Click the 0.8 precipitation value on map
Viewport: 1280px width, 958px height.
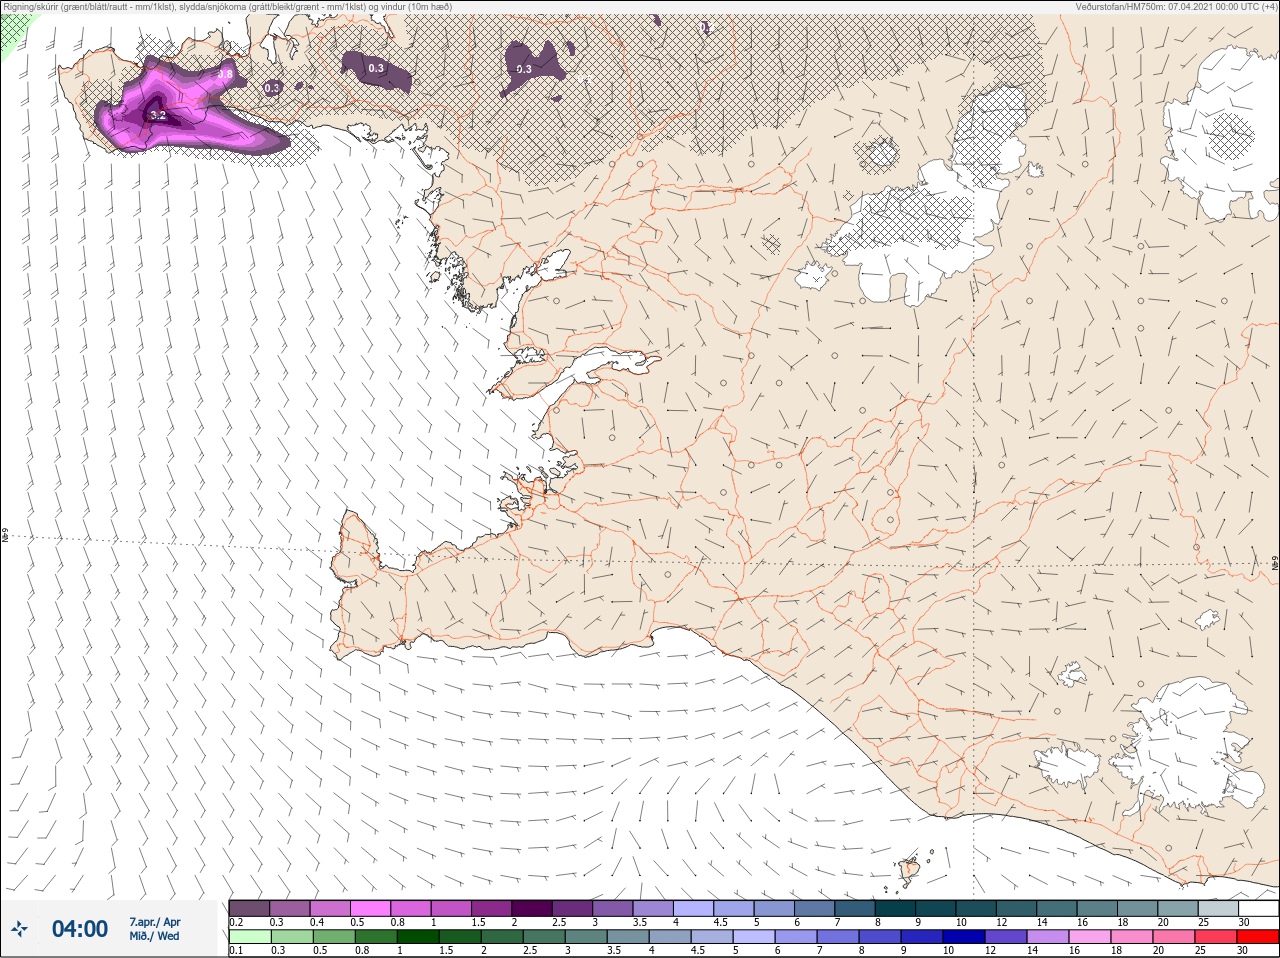point(225,74)
